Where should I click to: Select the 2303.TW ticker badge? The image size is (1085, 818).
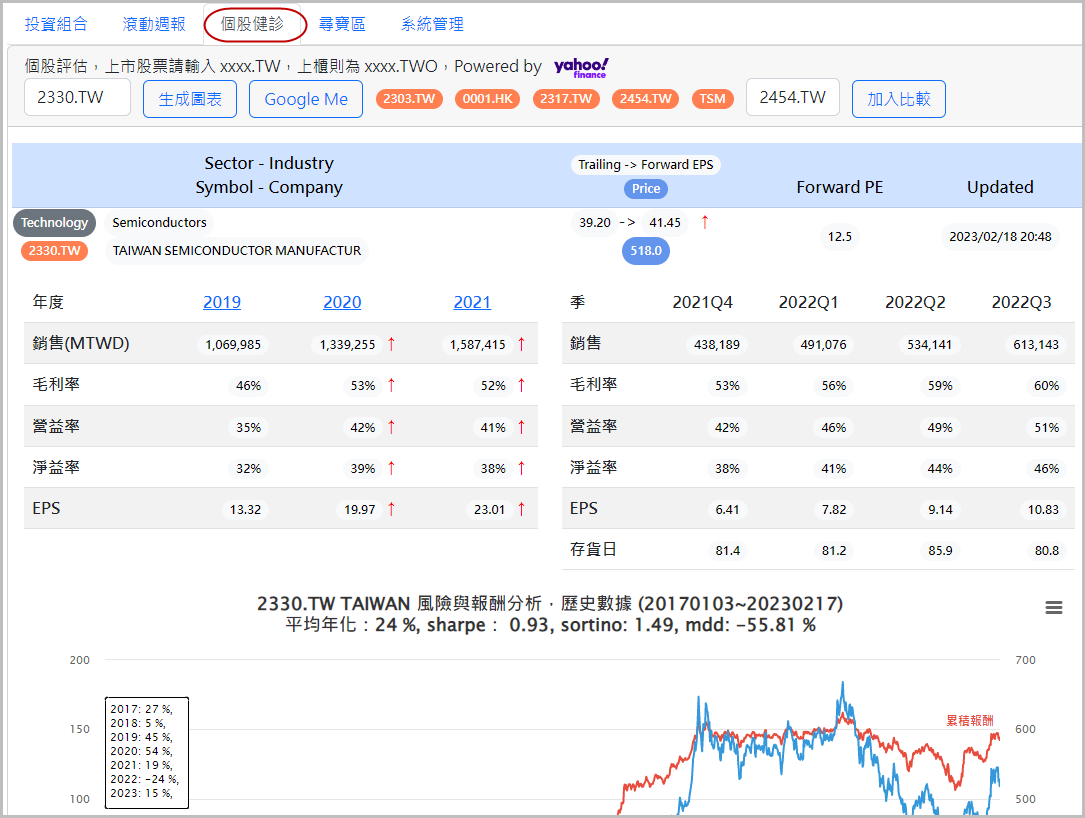coord(411,99)
